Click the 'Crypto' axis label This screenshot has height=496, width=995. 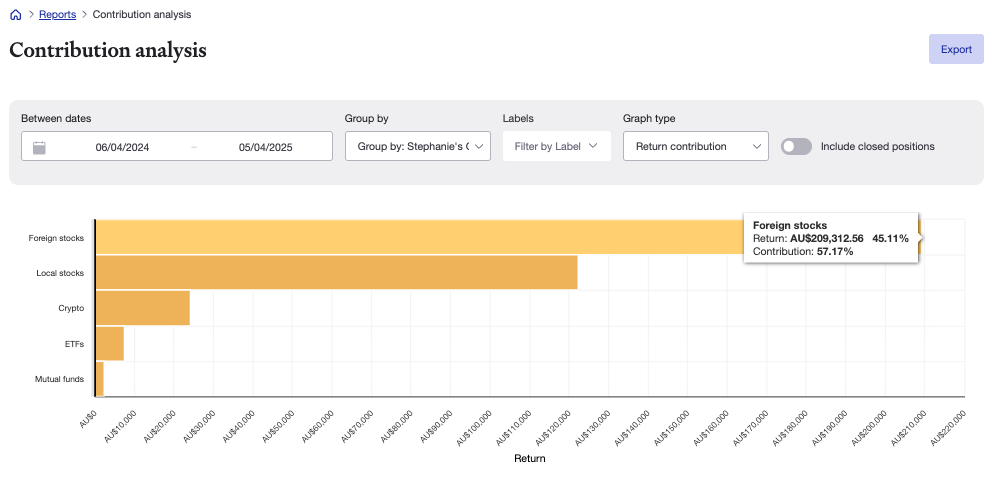[x=71, y=308]
